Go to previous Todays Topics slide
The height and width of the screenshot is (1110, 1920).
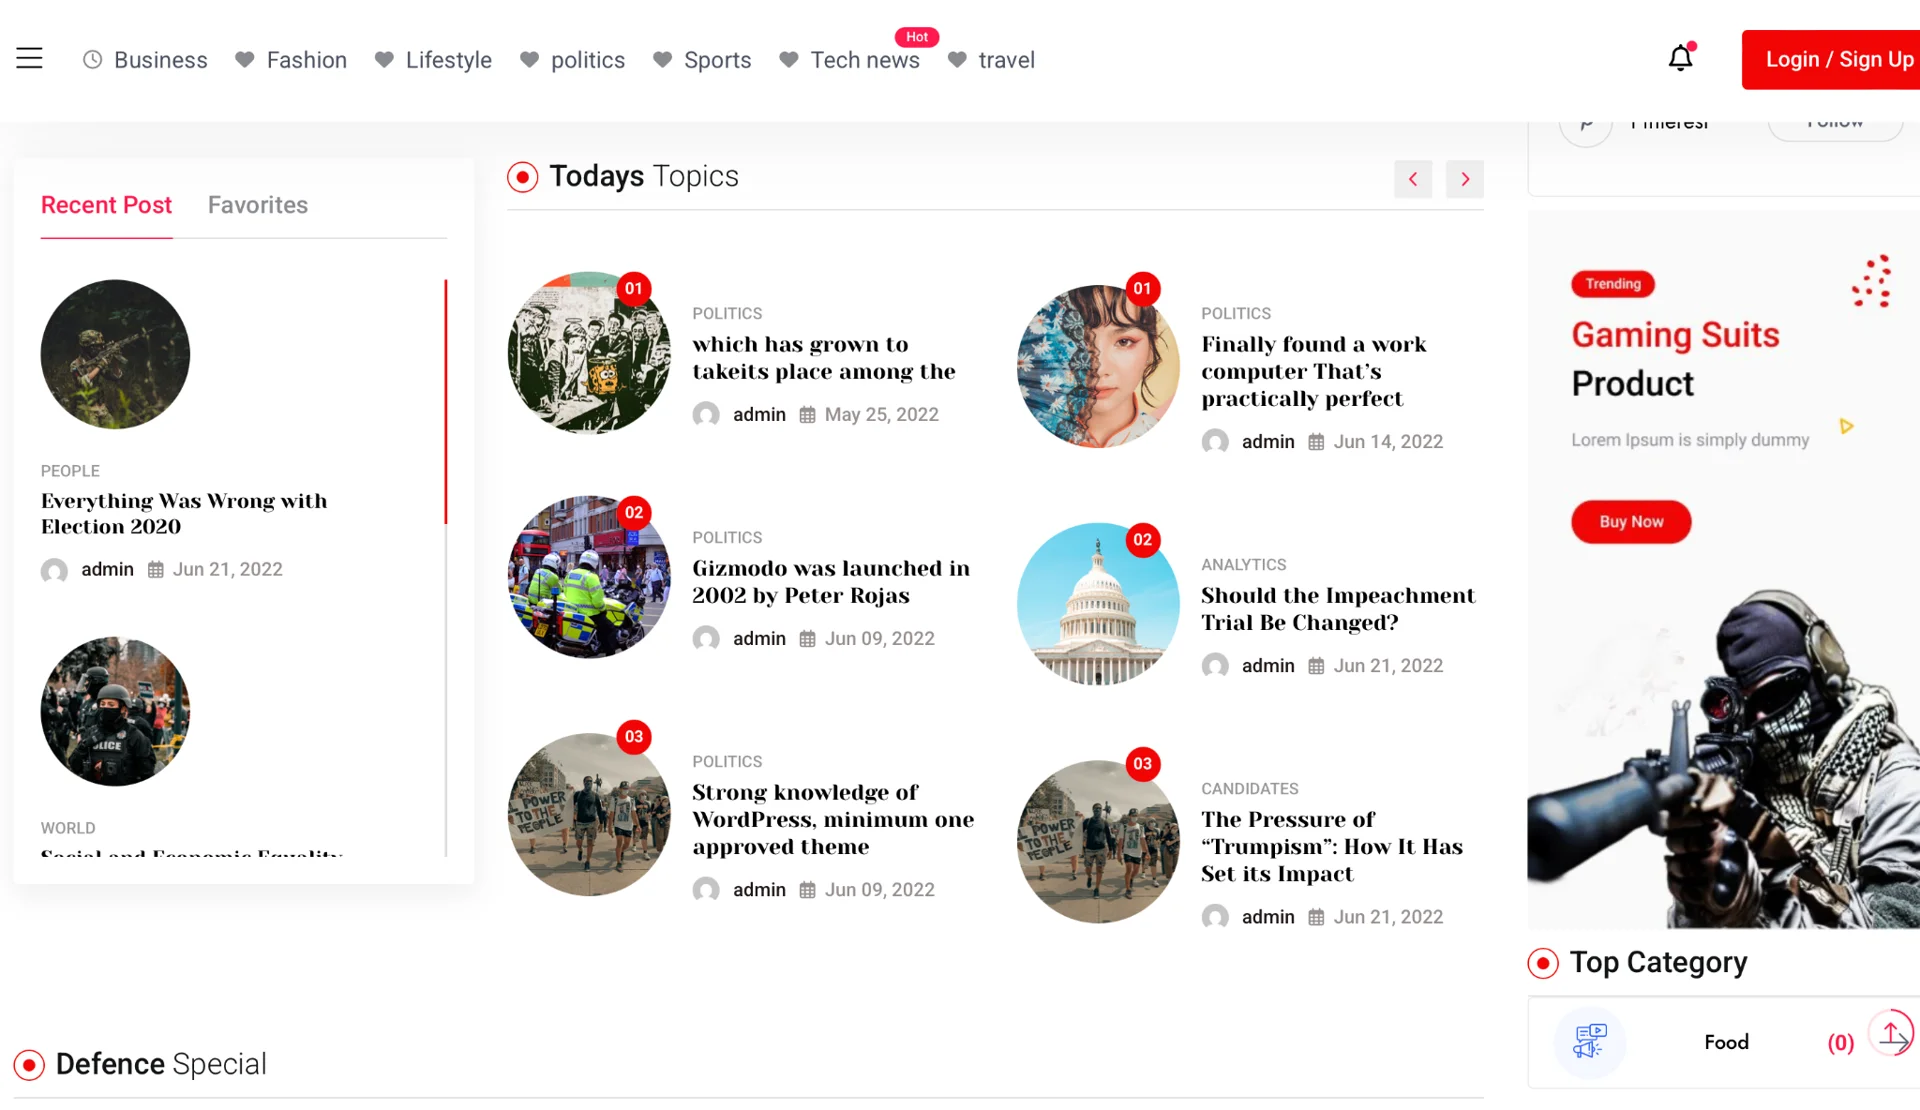click(1412, 179)
